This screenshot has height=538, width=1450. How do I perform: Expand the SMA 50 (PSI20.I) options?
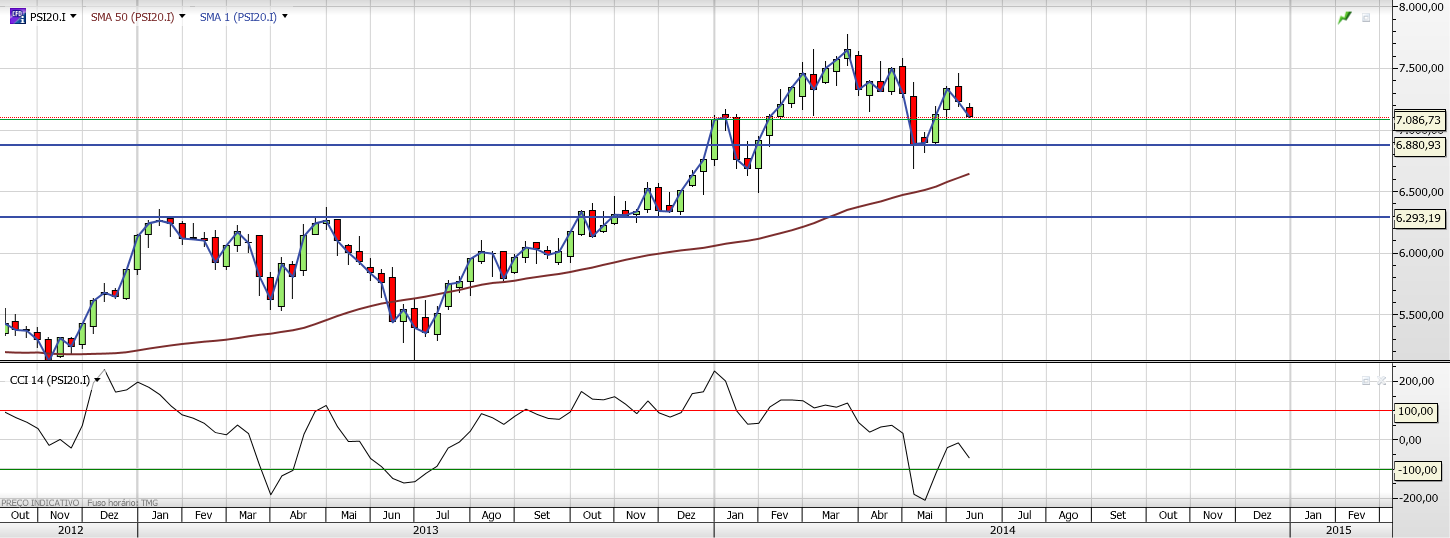click(182, 17)
